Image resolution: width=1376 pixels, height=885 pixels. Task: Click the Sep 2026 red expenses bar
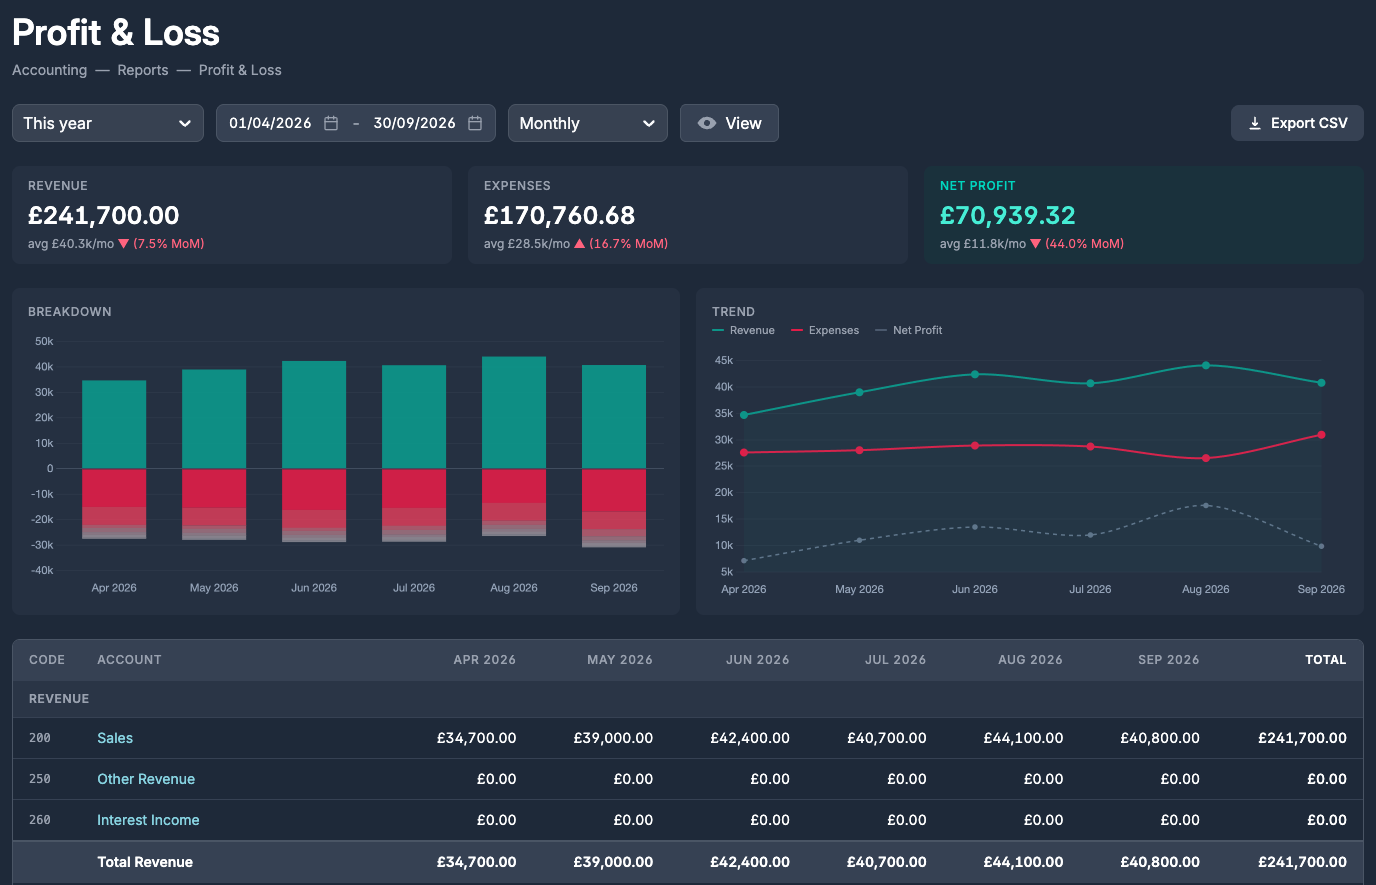pyautogui.click(x=614, y=490)
